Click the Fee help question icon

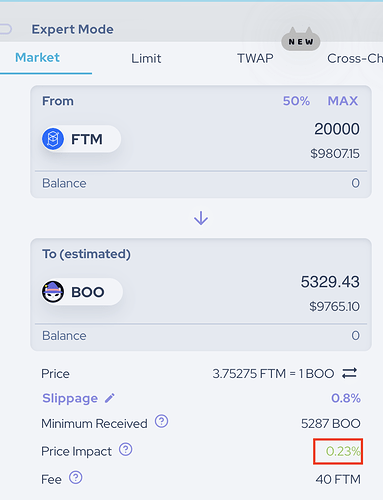click(76, 477)
